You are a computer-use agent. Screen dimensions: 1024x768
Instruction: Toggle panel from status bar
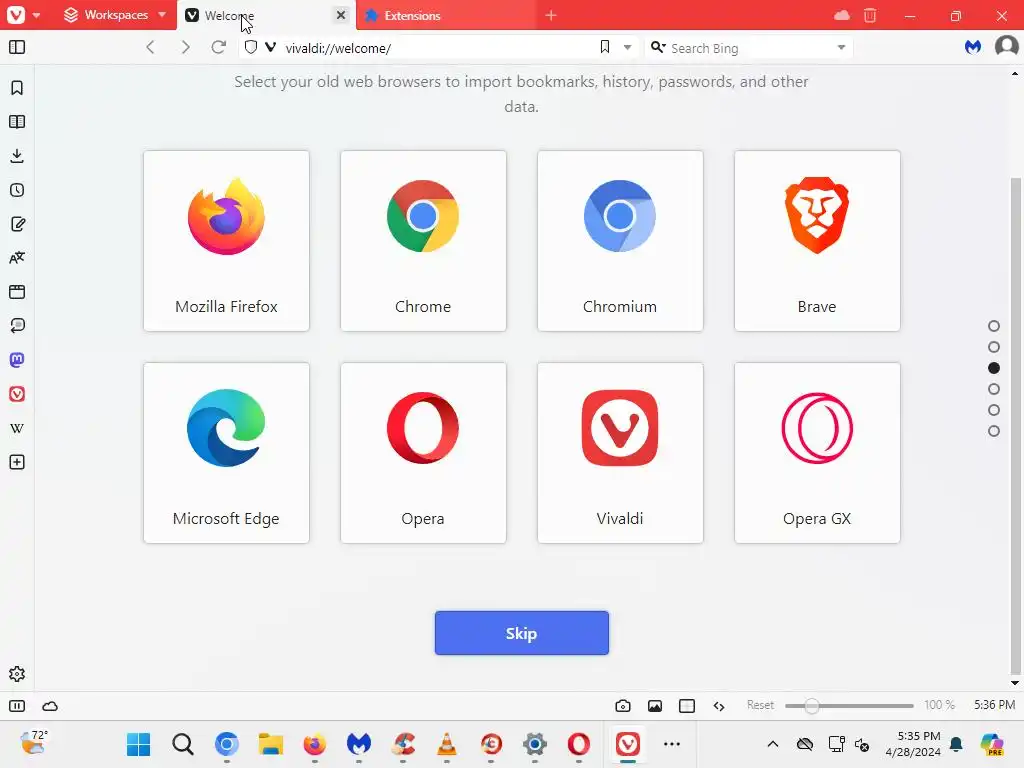coord(17,706)
